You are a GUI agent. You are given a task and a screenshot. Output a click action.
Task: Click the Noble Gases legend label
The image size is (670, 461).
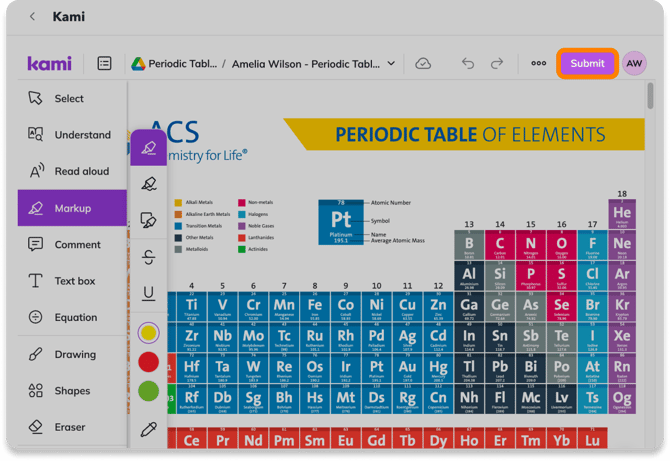(x=261, y=226)
